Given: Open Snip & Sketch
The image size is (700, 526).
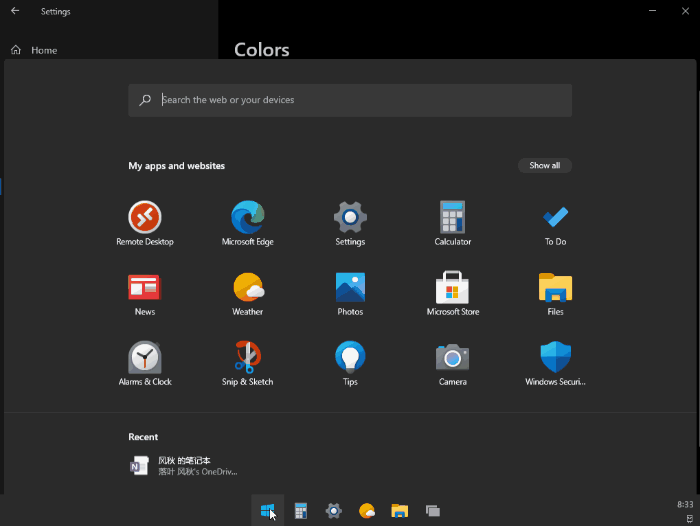Looking at the screenshot, I should click(247, 363).
